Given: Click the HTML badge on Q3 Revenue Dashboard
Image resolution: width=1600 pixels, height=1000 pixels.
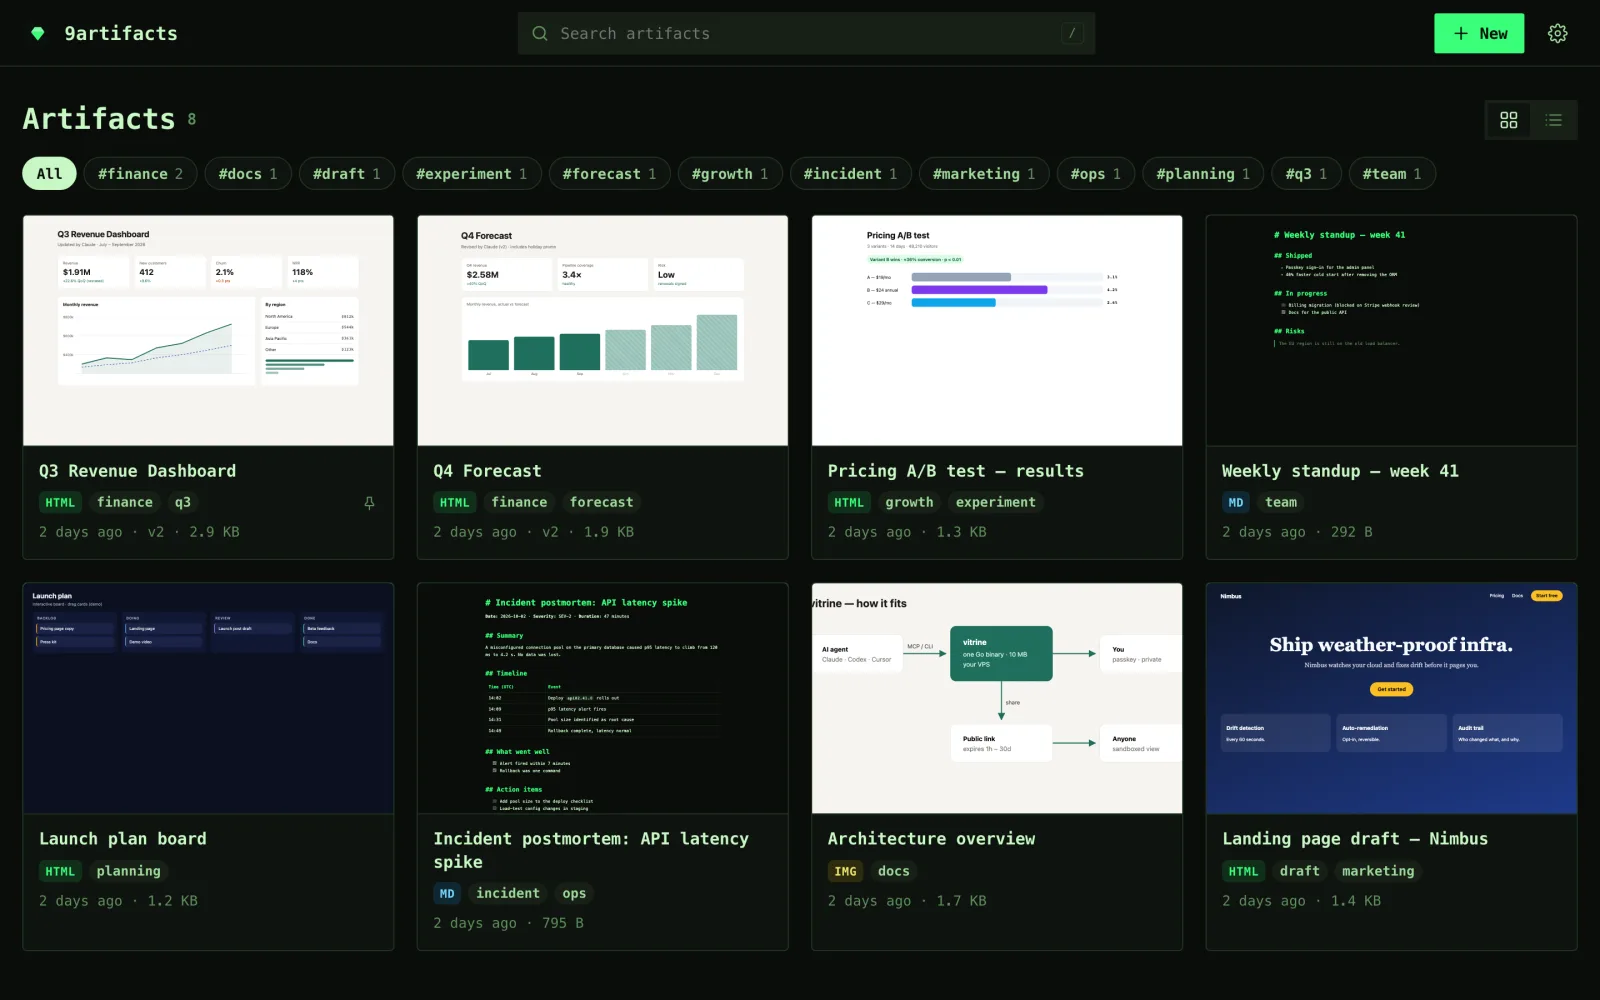Looking at the screenshot, I should click(60, 503).
